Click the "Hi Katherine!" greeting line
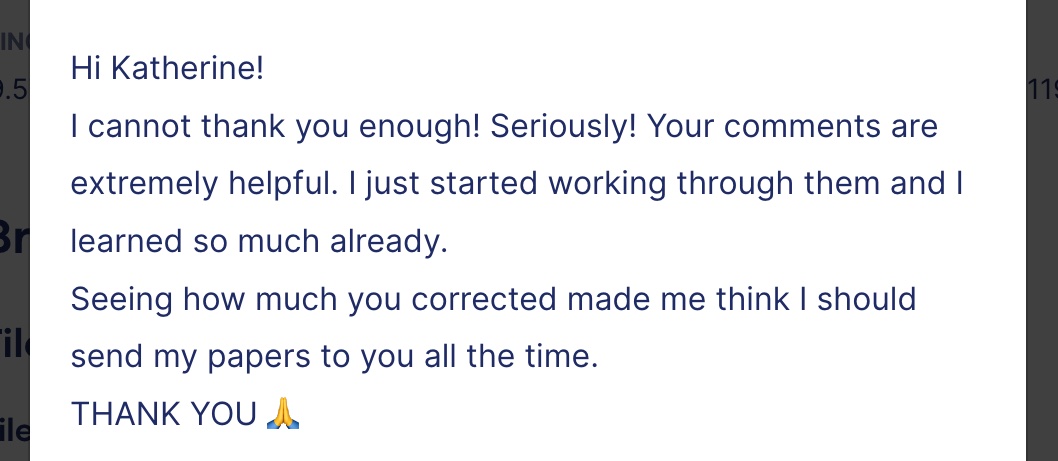This screenshot has width=1058, height=461. (x=167, y=68)
